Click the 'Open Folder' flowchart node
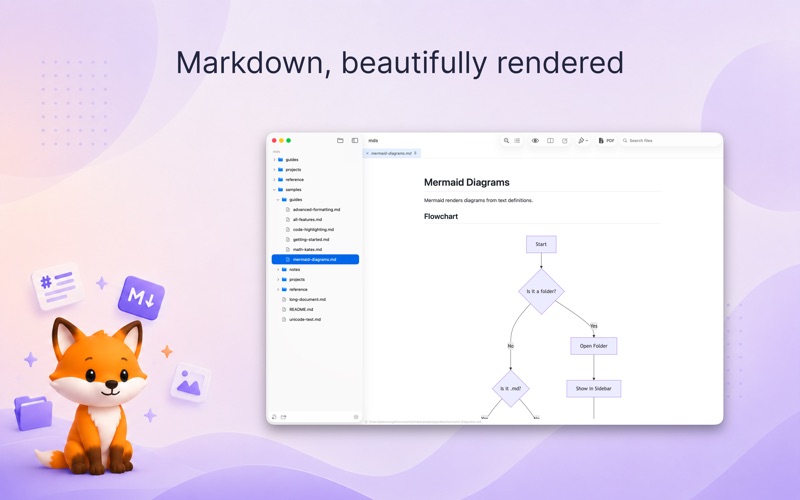Viewport: 800px width, 500px height. (593, 346)
